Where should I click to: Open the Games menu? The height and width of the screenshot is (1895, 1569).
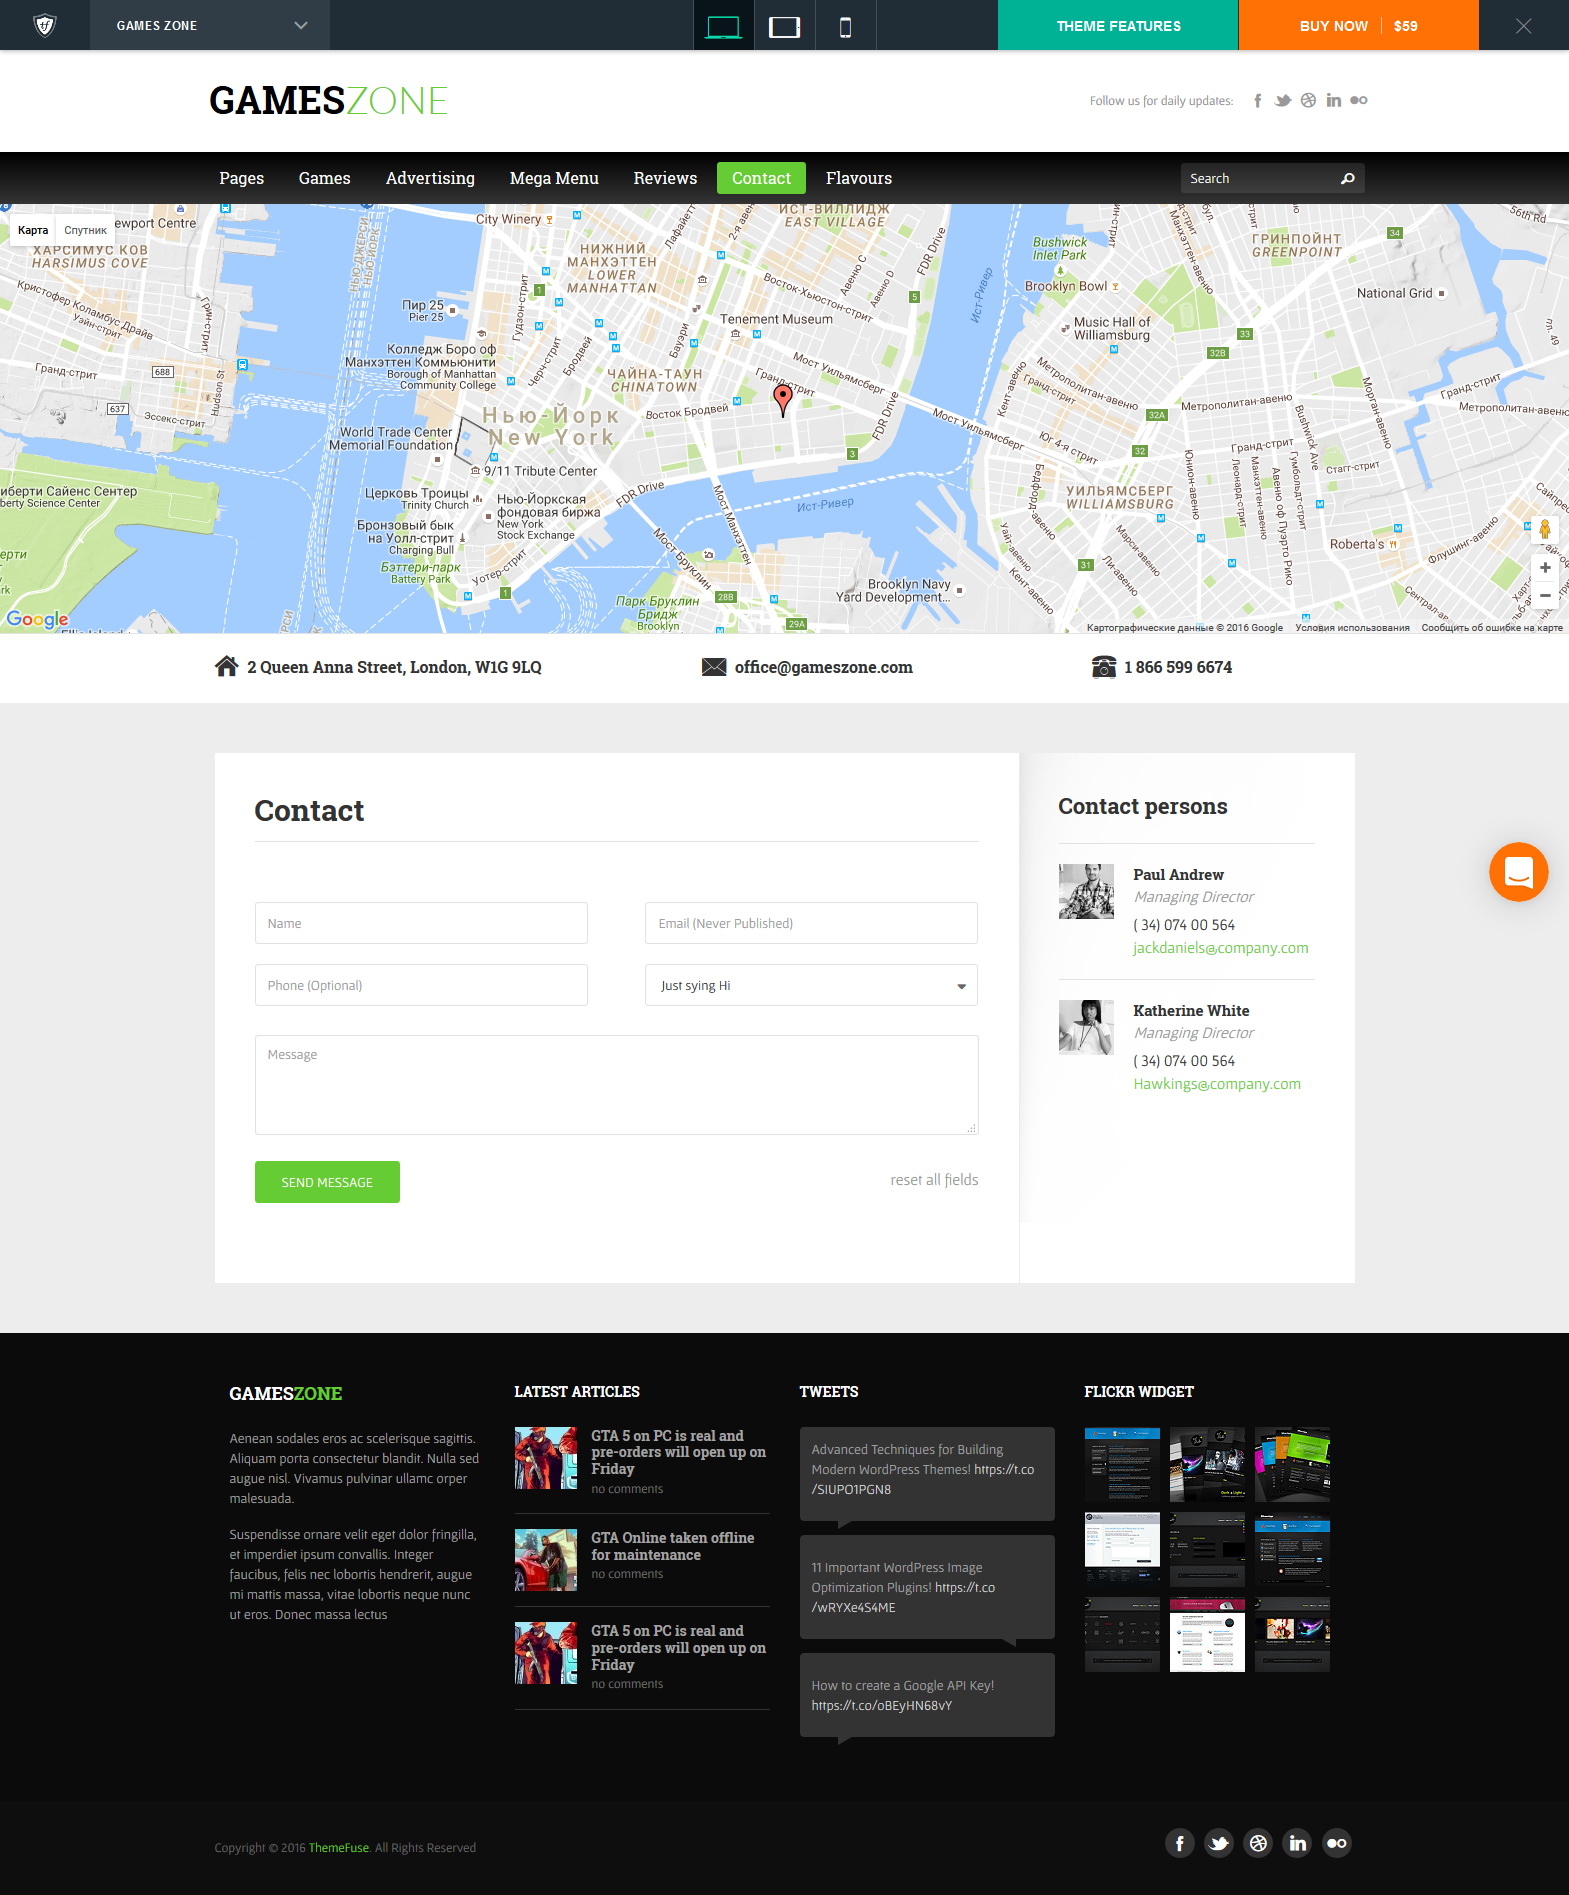325,178
